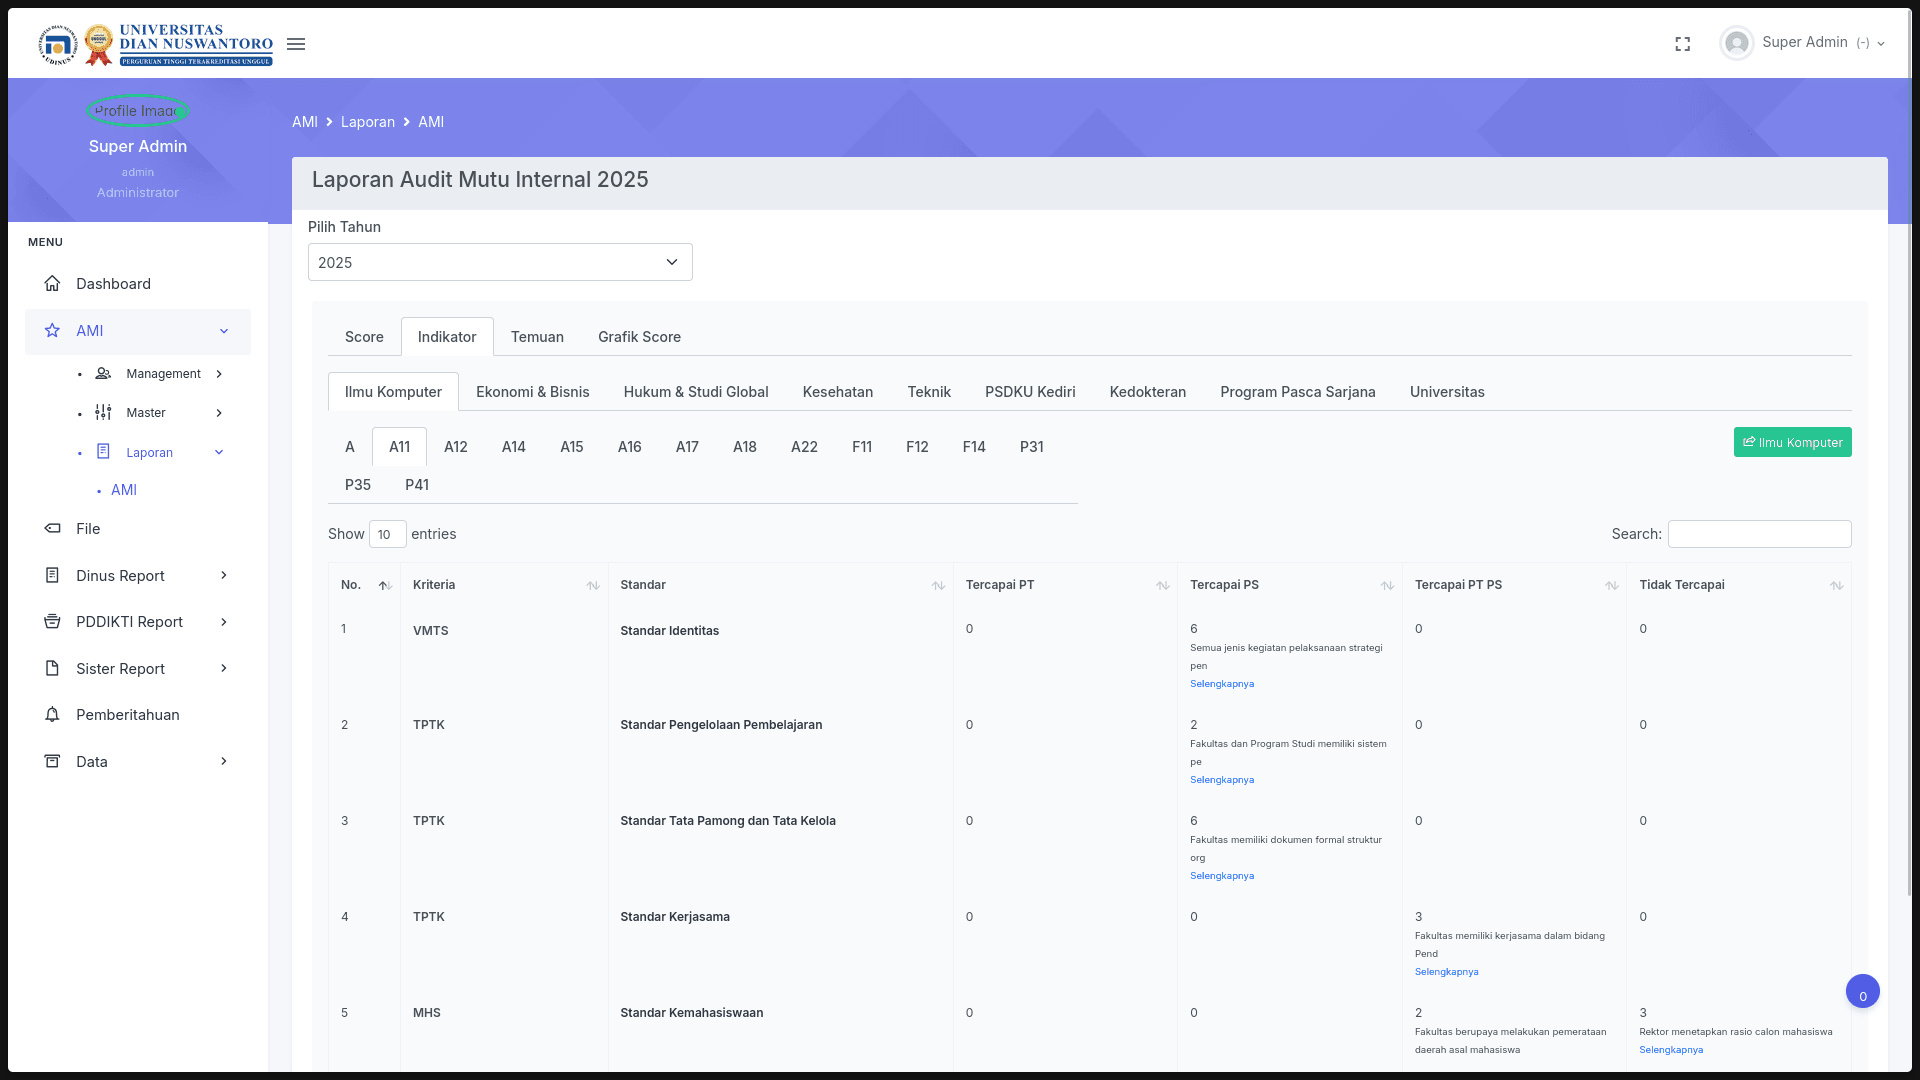Expand the Master submenu chevron
The image size is (1920, 1080).
219,413
